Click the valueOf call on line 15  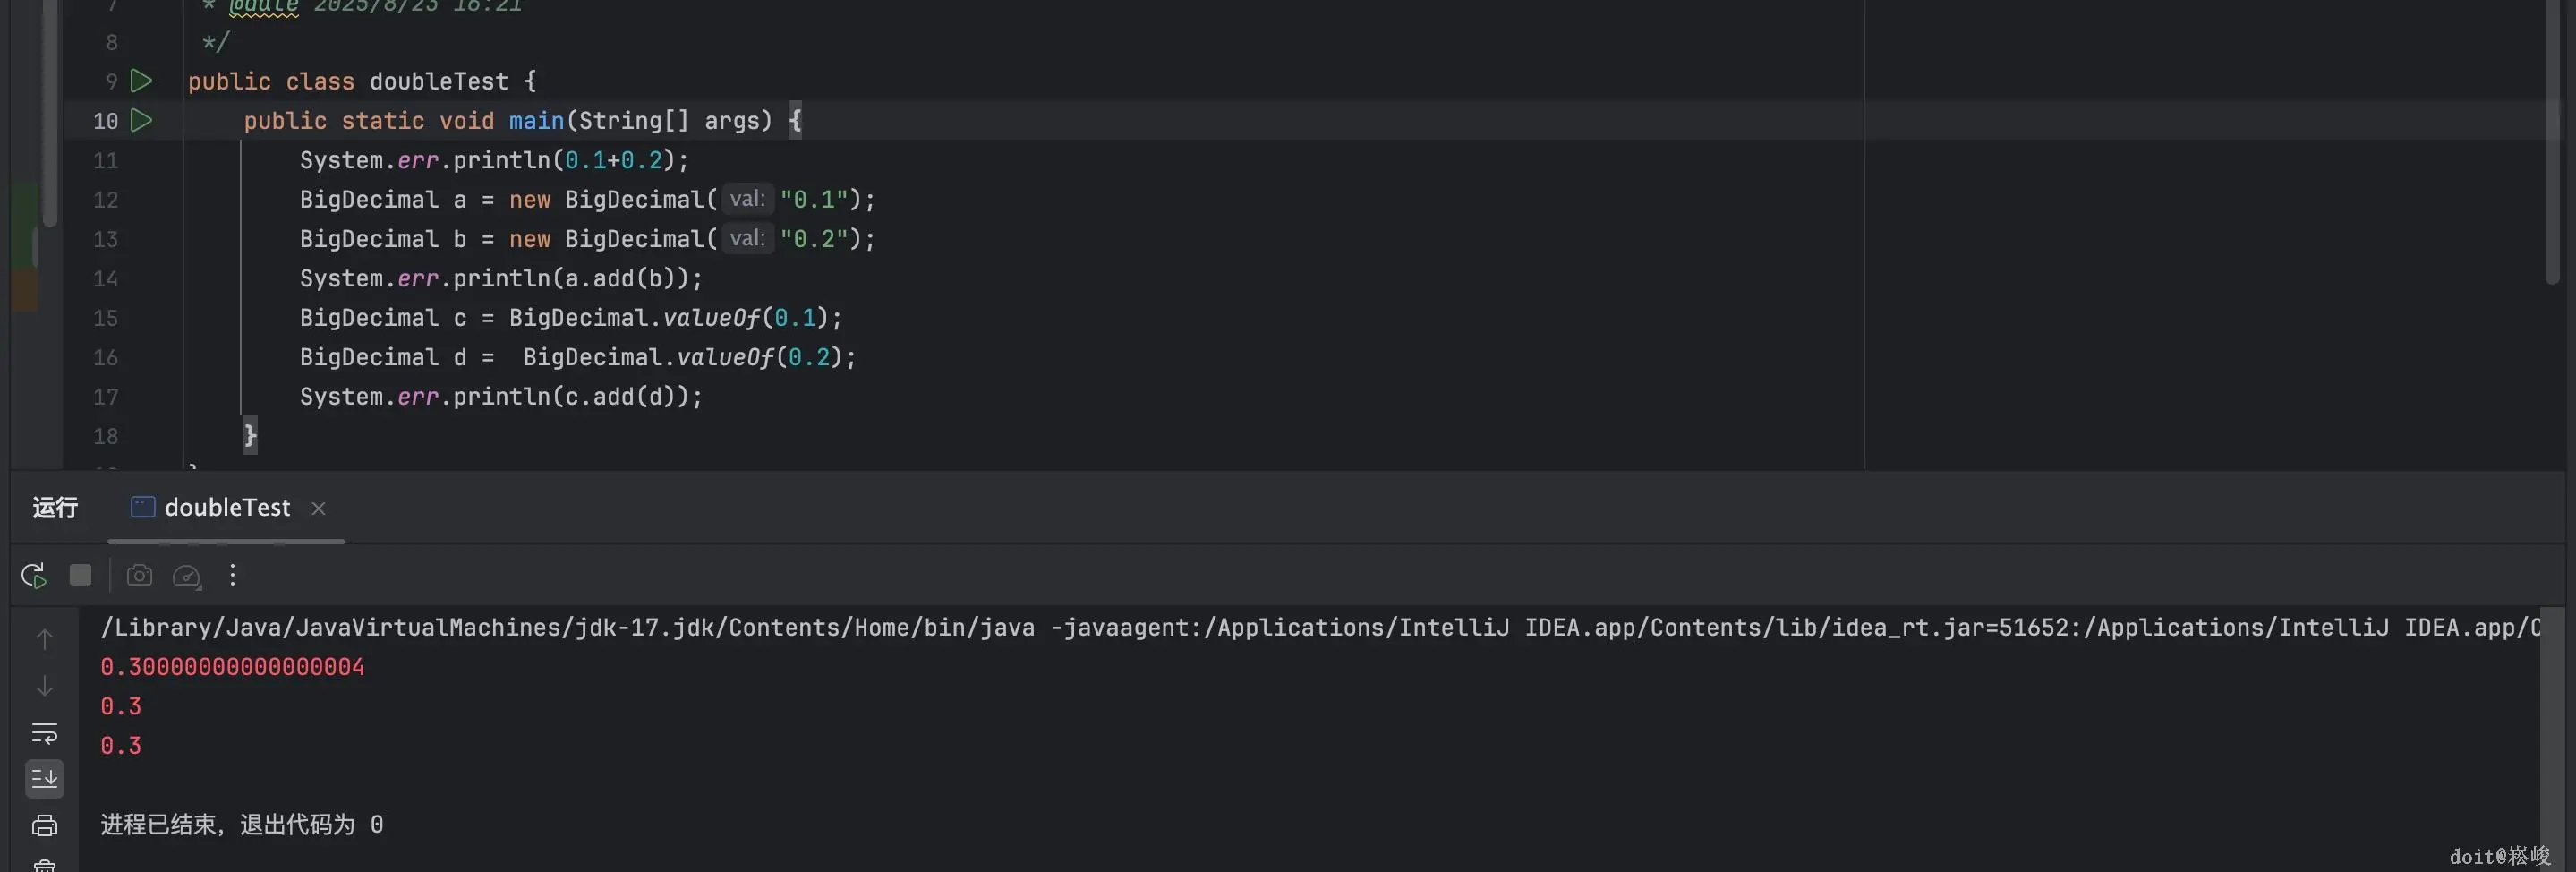(x=711, y=318)
